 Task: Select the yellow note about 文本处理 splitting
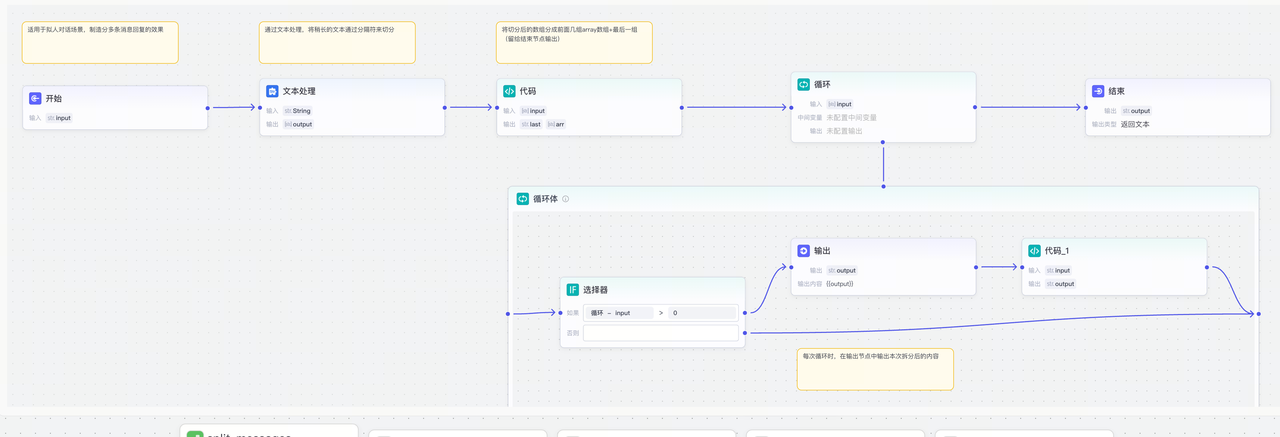336,43
